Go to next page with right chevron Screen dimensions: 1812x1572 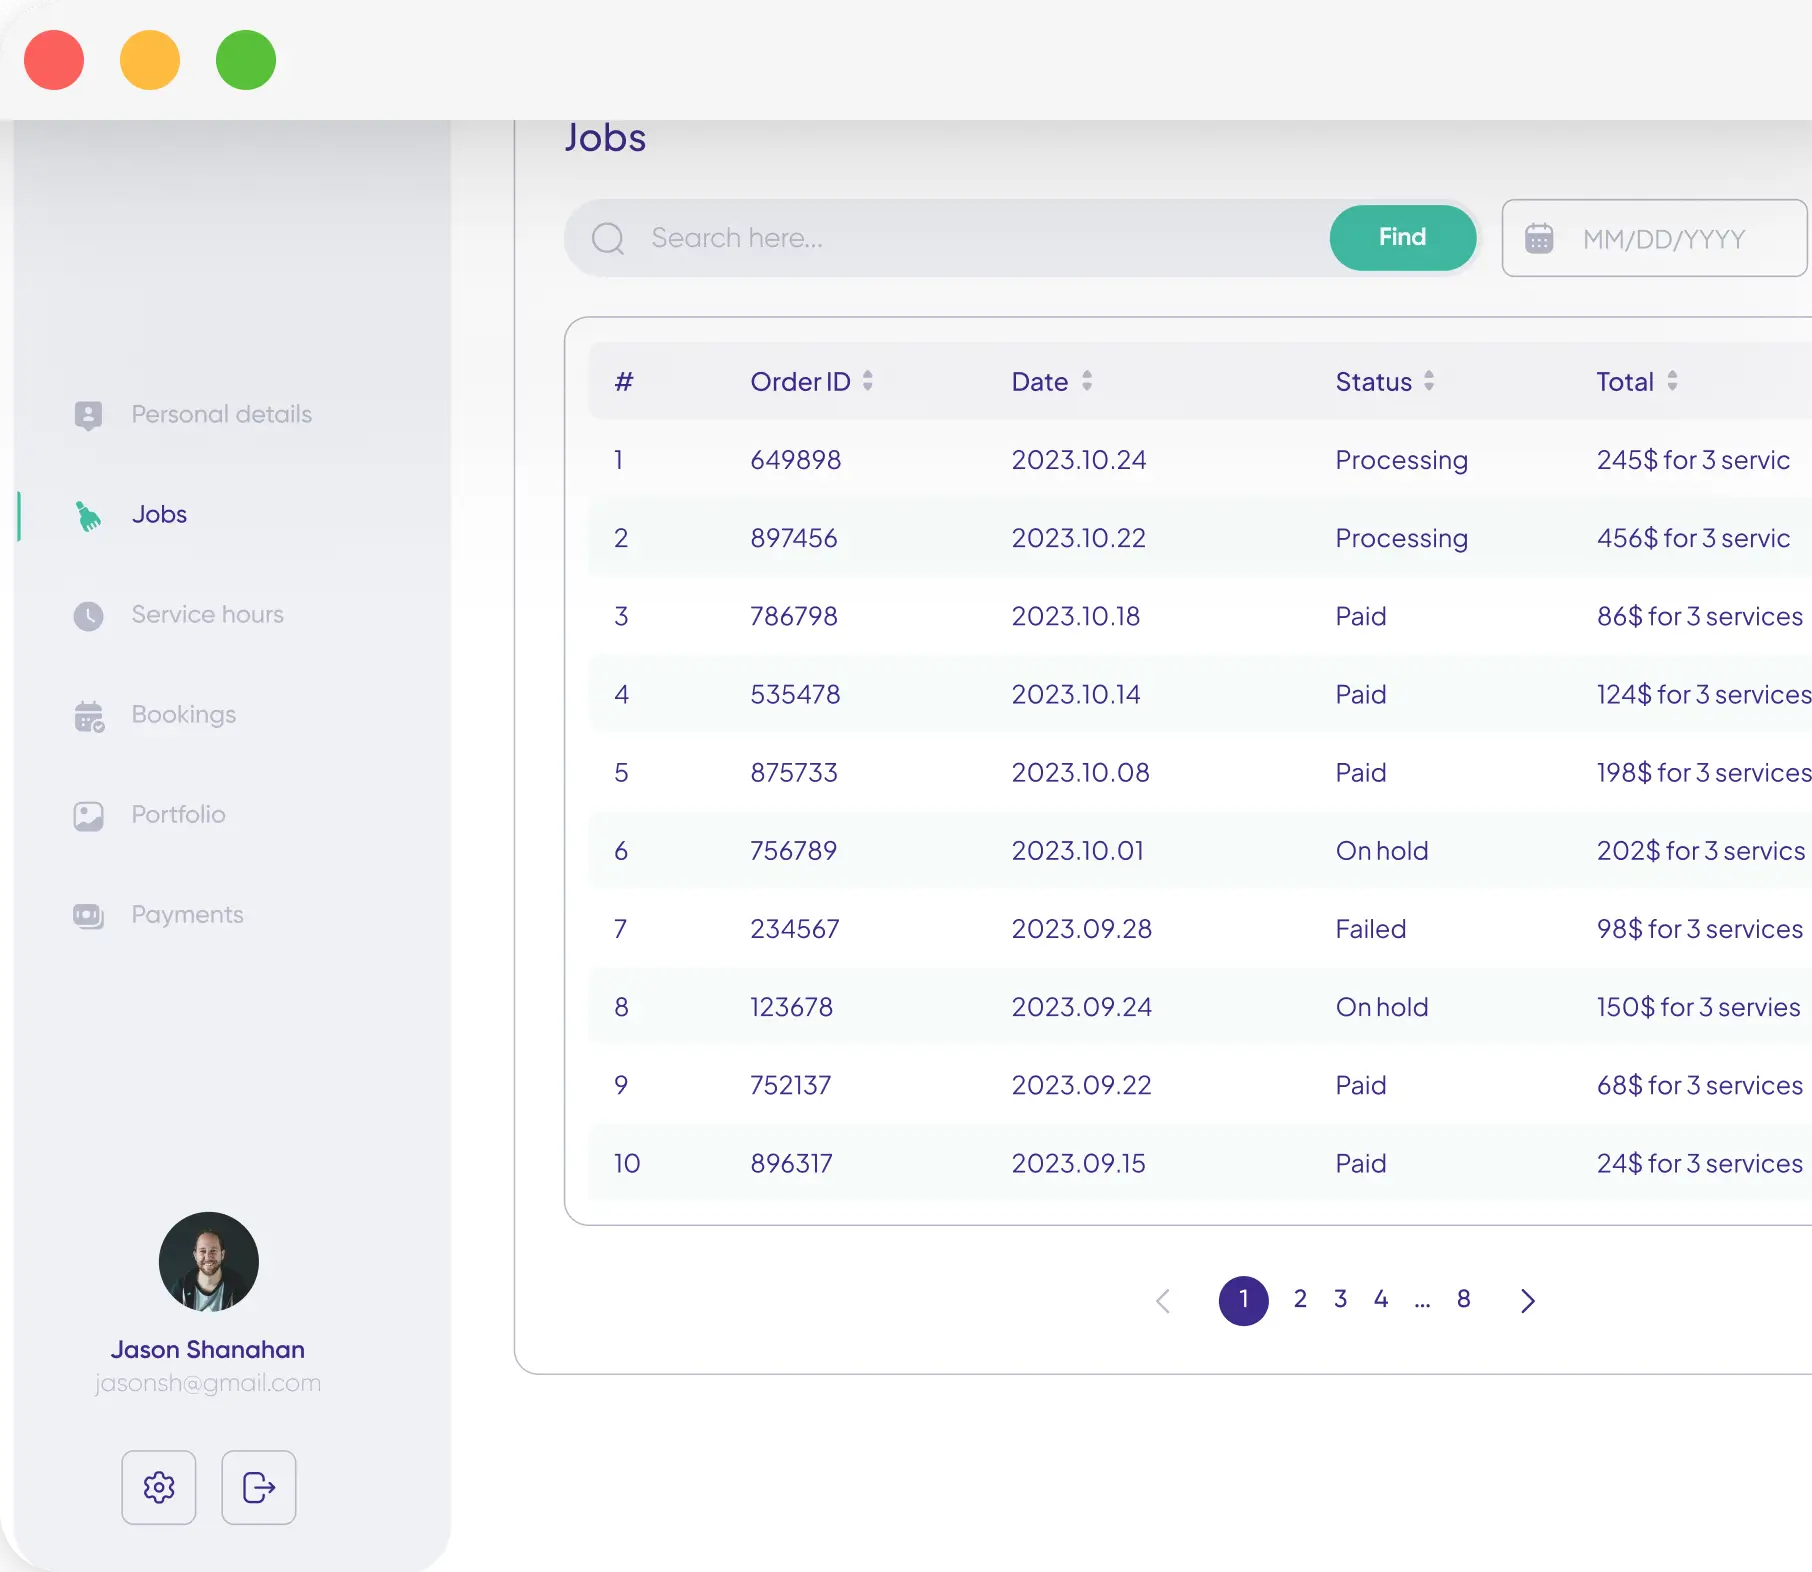coord(1527,1300)
